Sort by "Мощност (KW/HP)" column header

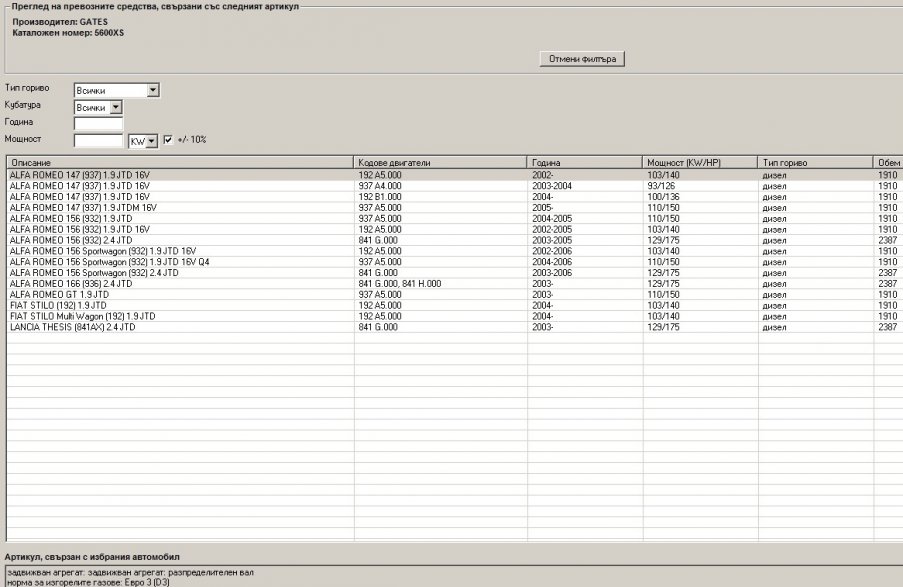click(x=699, y=162)
